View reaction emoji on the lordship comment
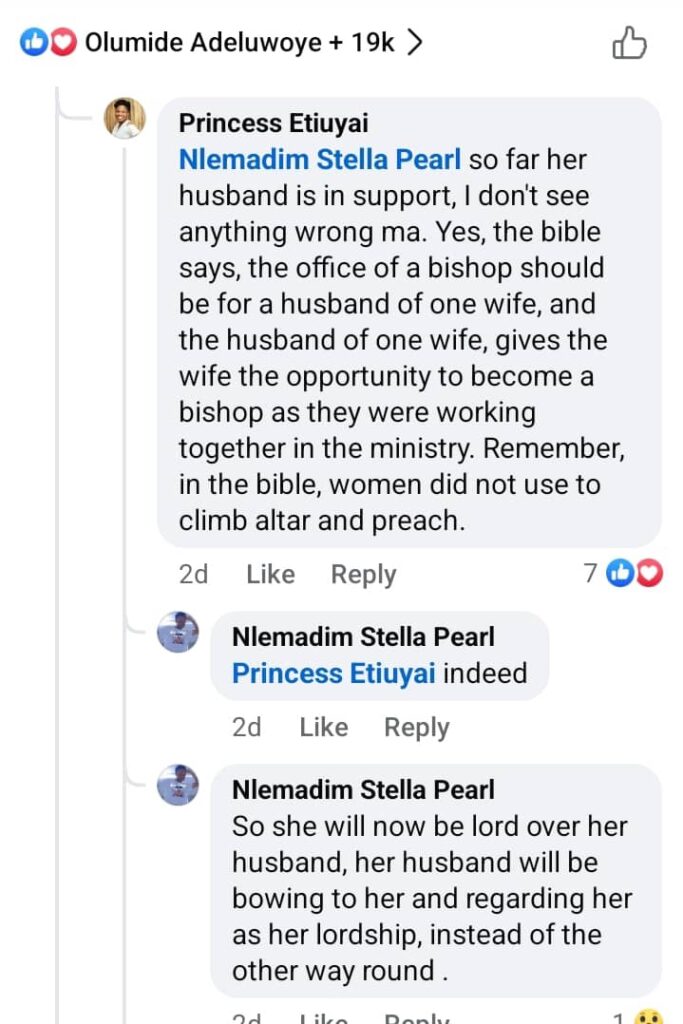 point(648,1017)
